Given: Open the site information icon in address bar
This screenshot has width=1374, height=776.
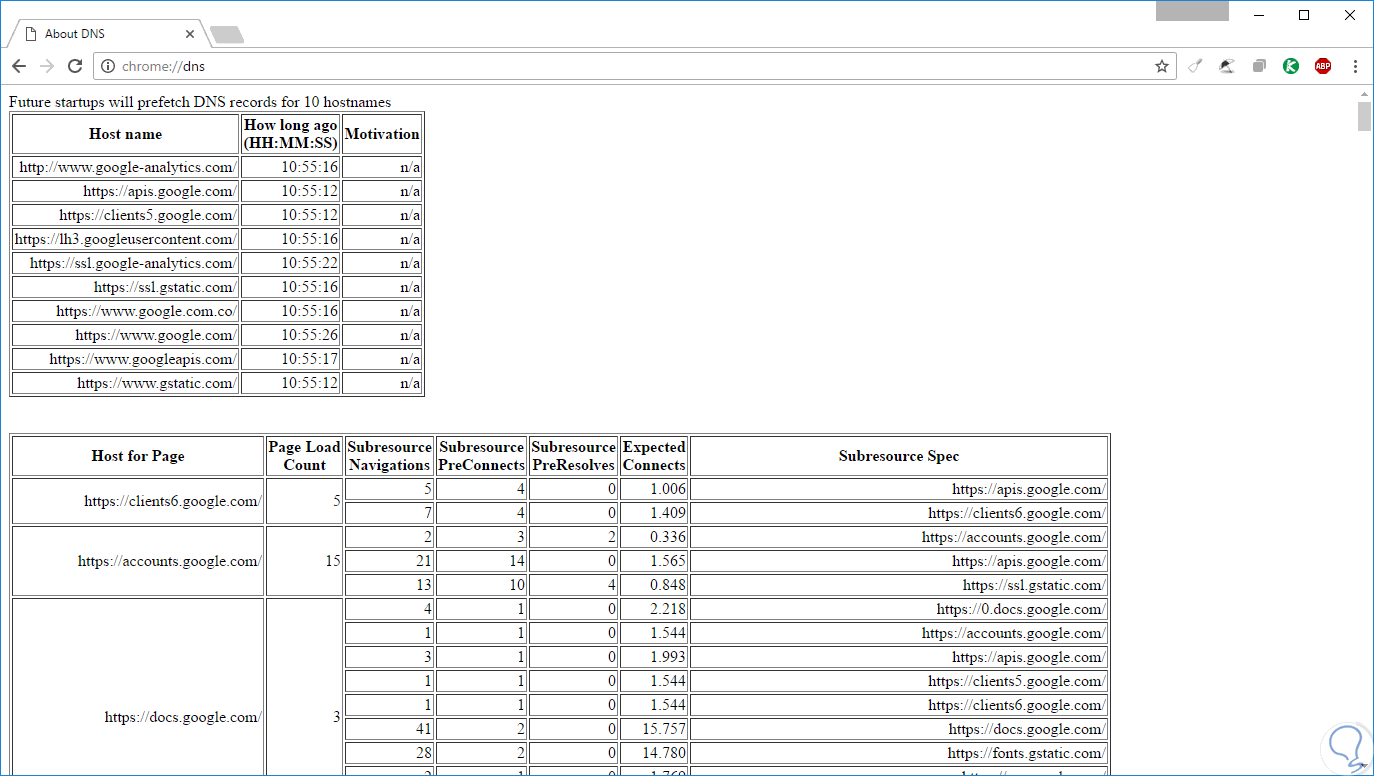Looking at the screenshot, I should pos(109,66).
